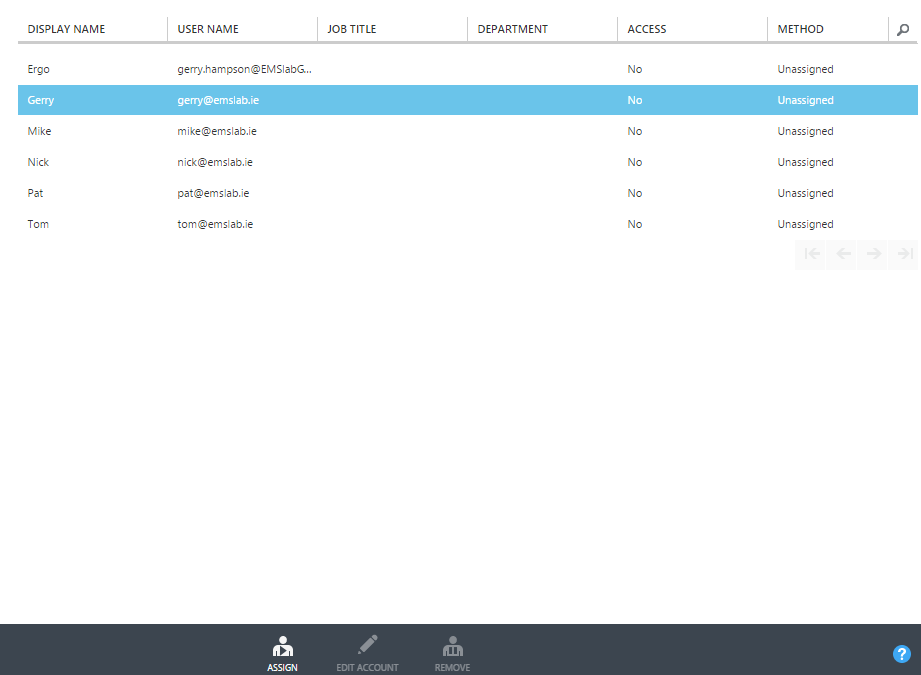Click the METHOD column header
The width and height of the screenshot is (921, 675).
(800, 28)
